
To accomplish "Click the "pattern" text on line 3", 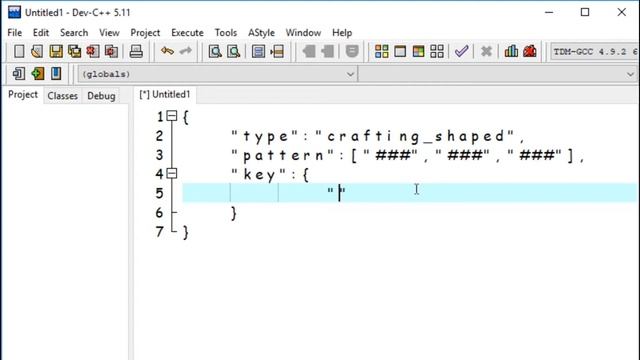I will click(282, 156).
